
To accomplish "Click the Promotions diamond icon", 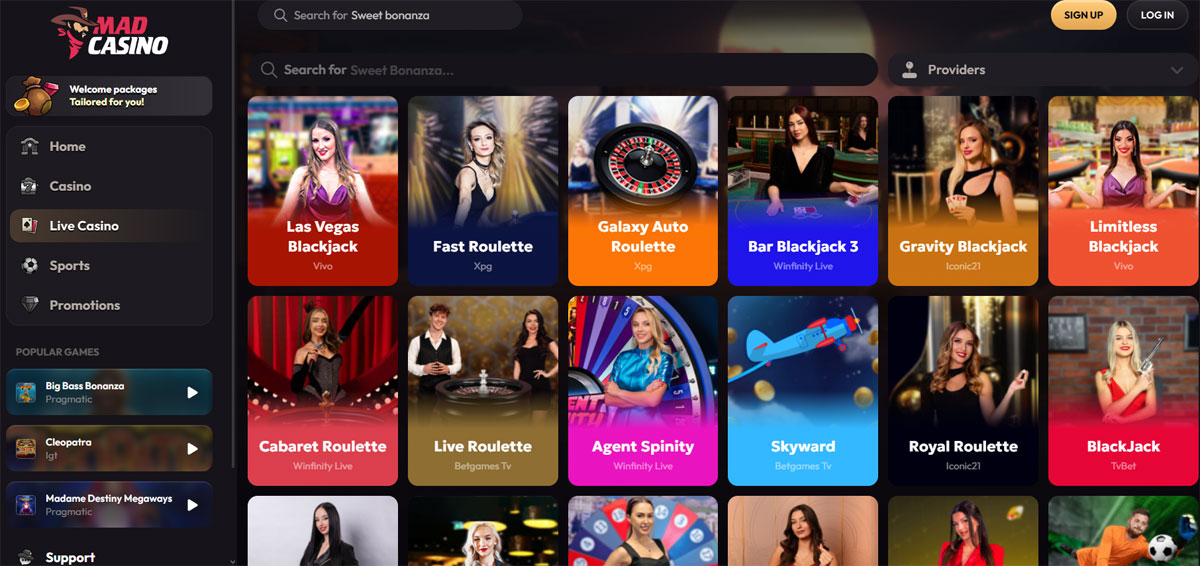I will click(x=29, y=305).
